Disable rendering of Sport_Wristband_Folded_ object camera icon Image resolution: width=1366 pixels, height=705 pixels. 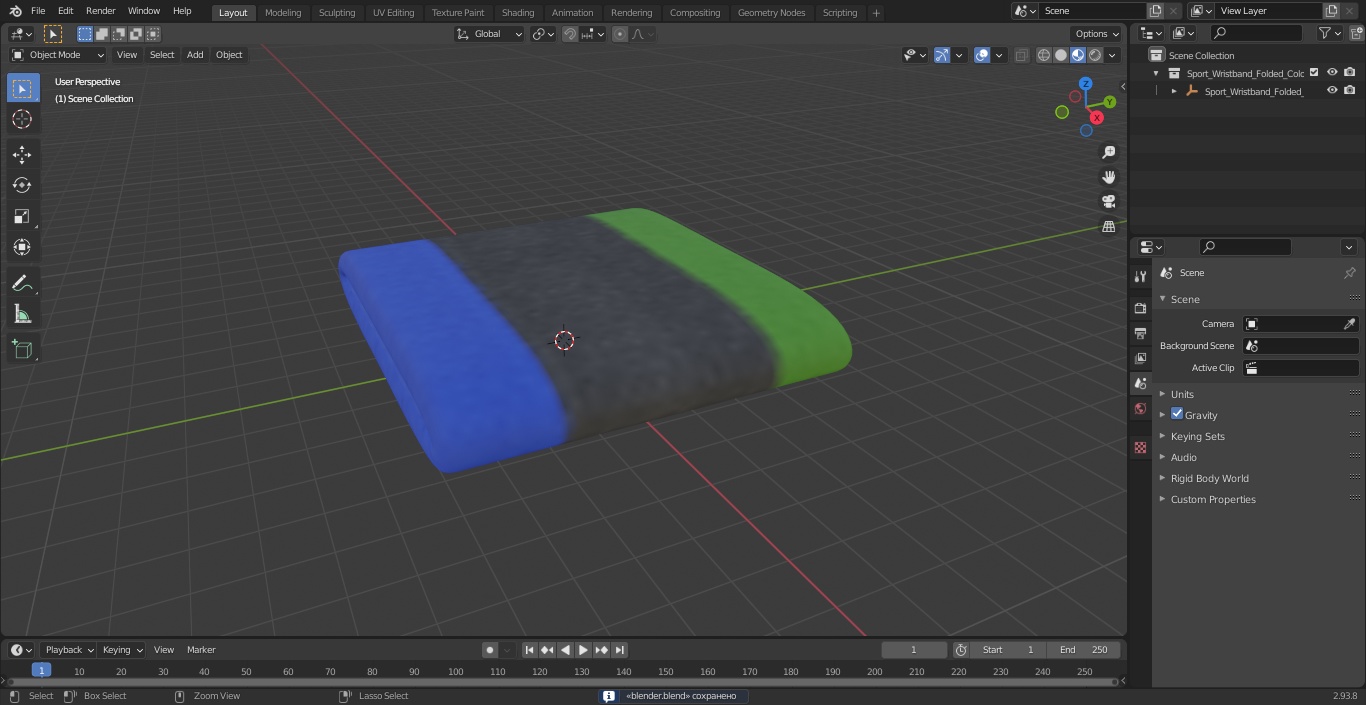[1350, 90]
